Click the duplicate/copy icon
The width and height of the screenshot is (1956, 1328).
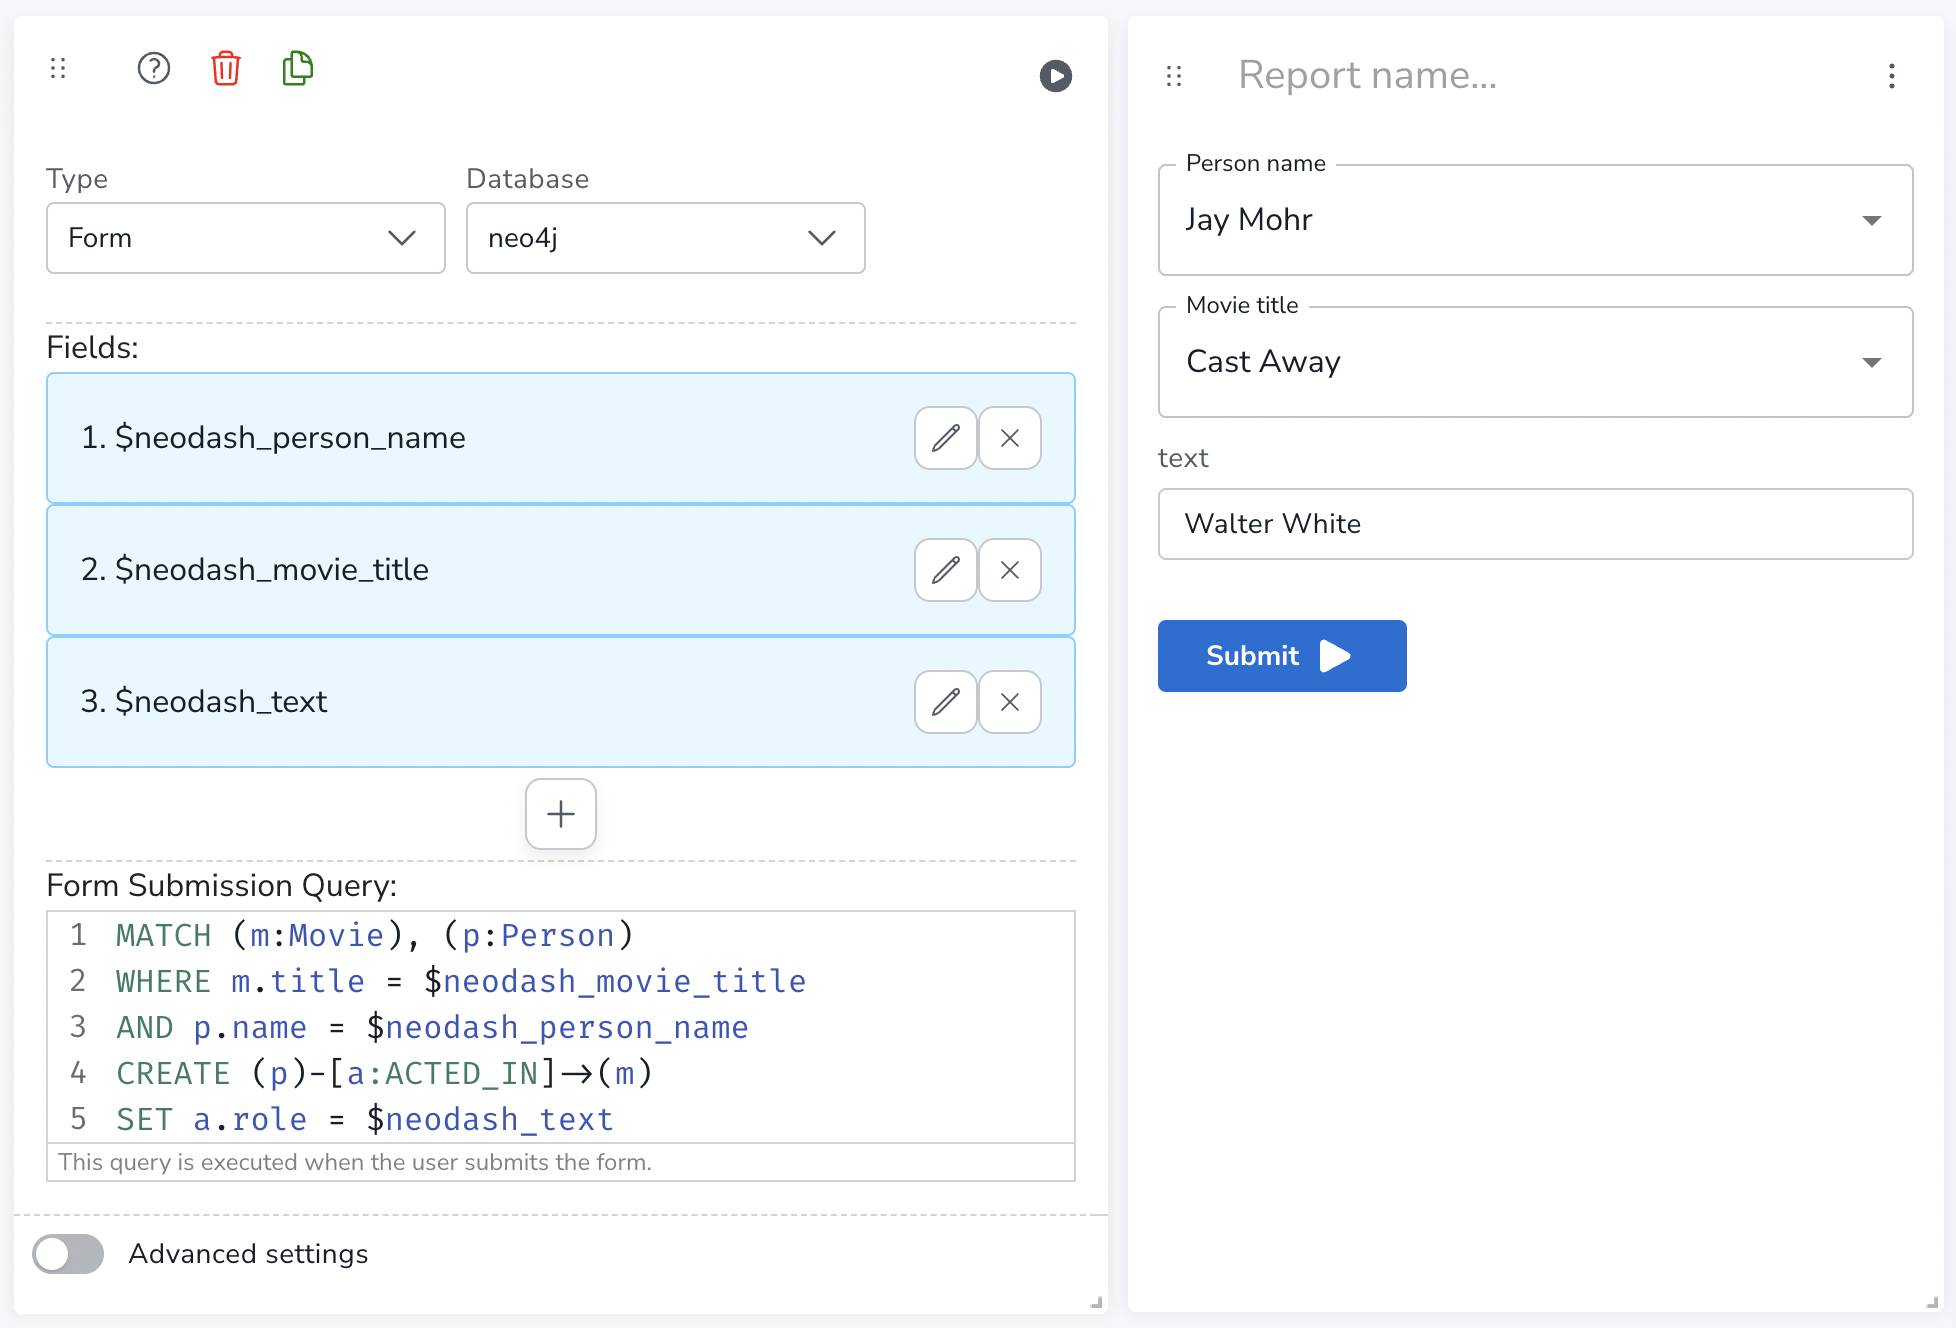[296, 68]
